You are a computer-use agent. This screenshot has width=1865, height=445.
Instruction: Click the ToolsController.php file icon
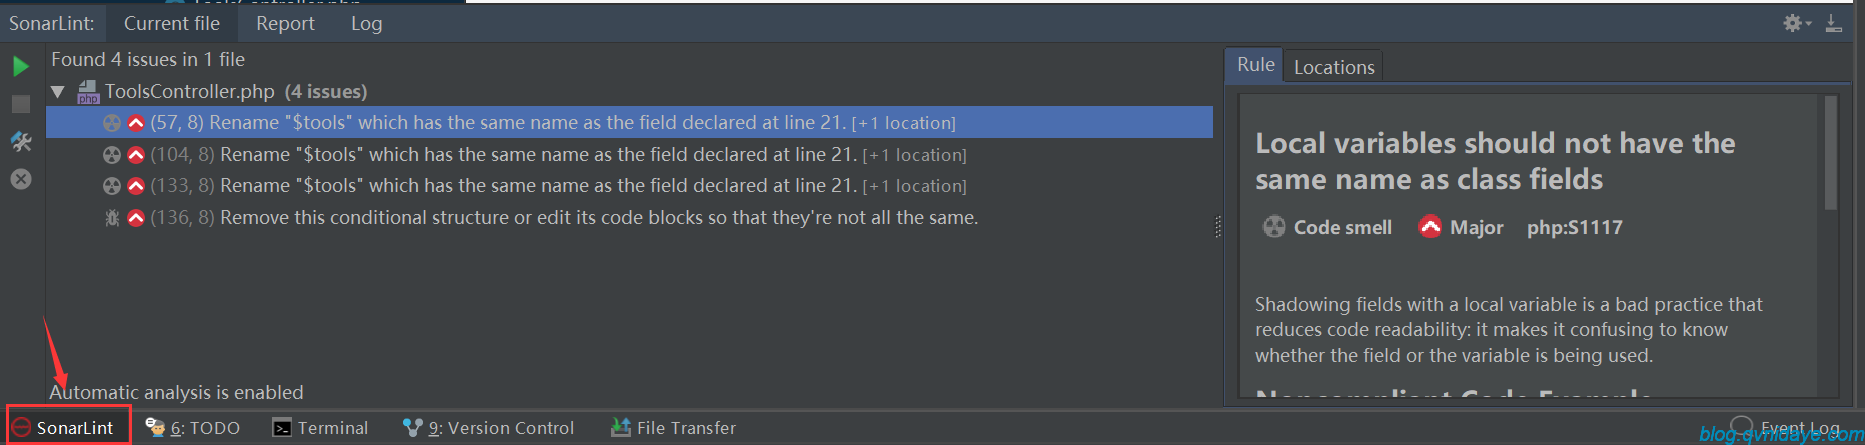click(x=88, y=91)
